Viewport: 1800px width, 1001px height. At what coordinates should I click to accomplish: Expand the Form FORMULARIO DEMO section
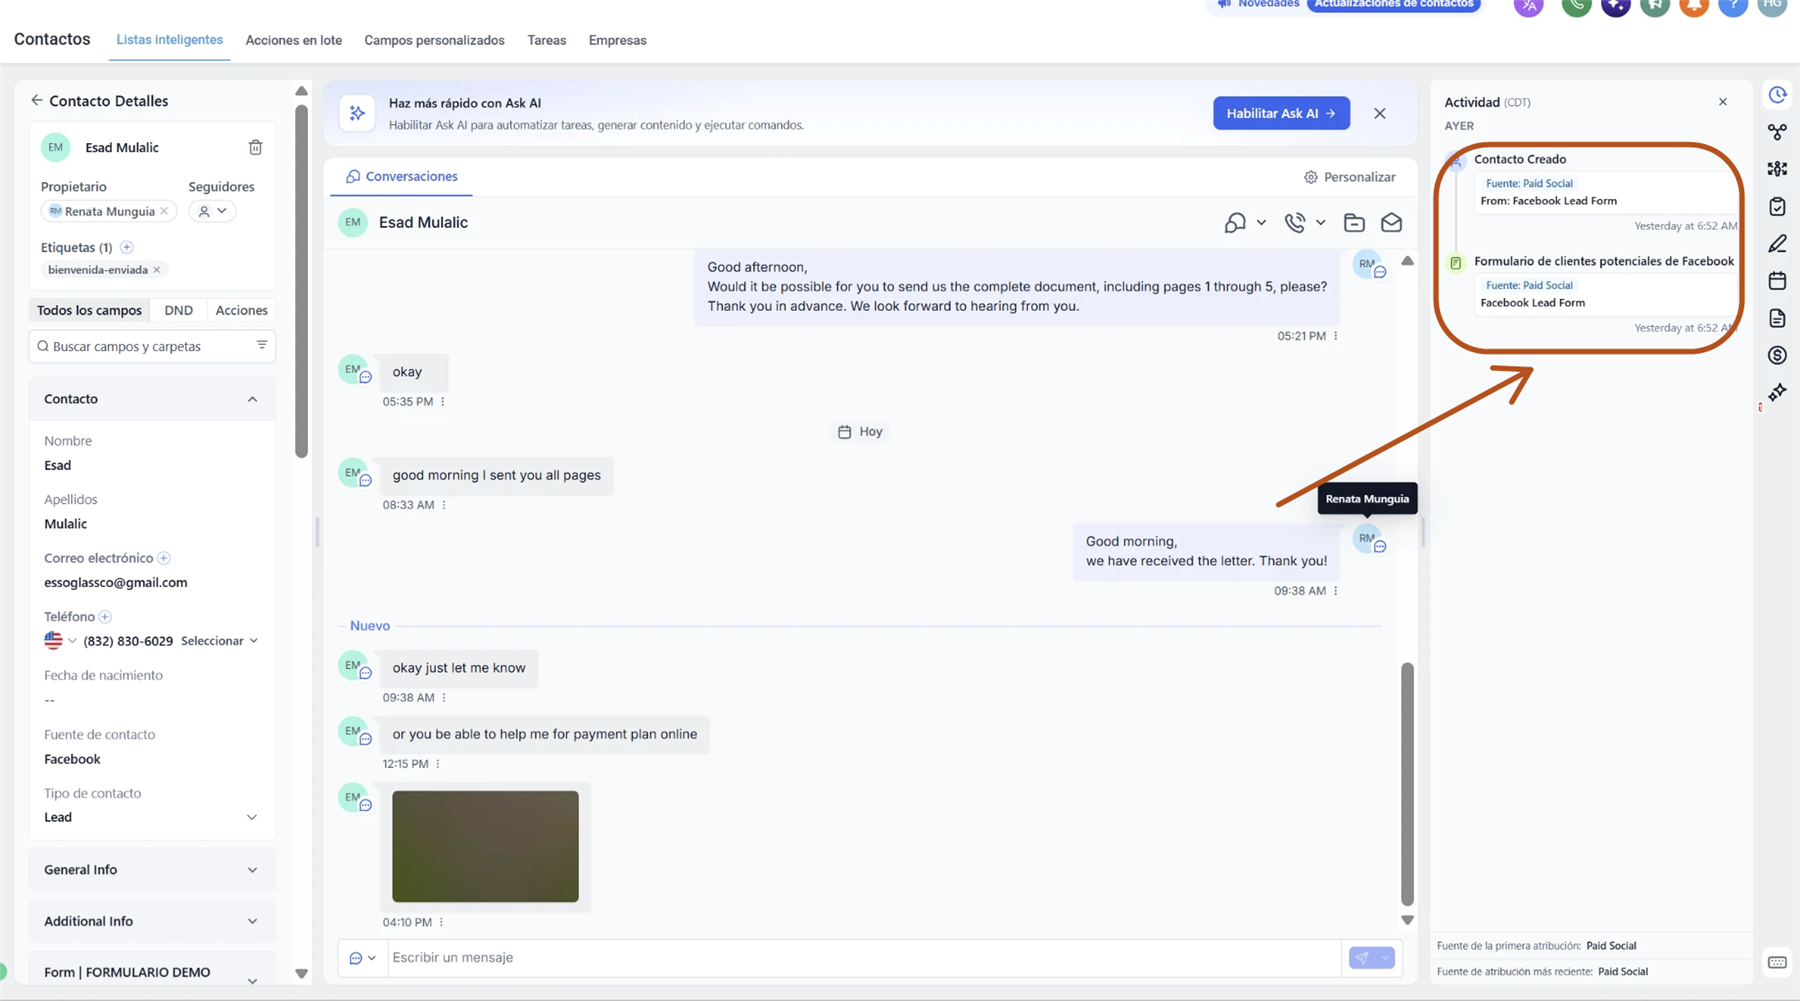tap(152, 972)
